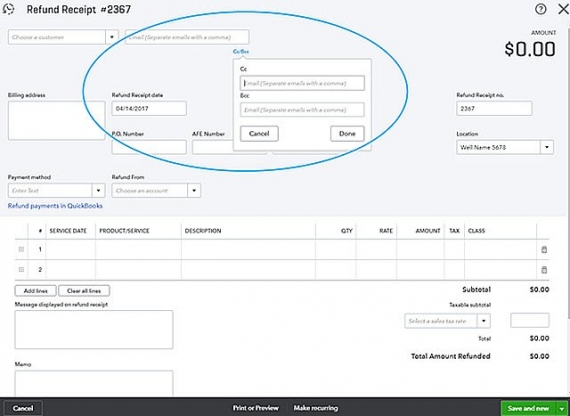This screenshot has height=416, width=570.
Task: Click the Refund Receipt date field
Action: 149,108
